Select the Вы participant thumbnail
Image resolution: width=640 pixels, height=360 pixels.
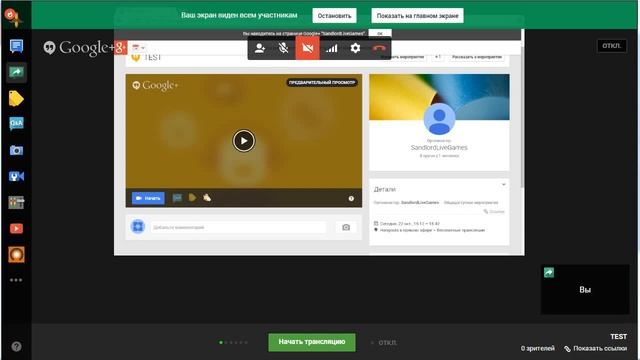pyautogui.click(x=585, y=289)
